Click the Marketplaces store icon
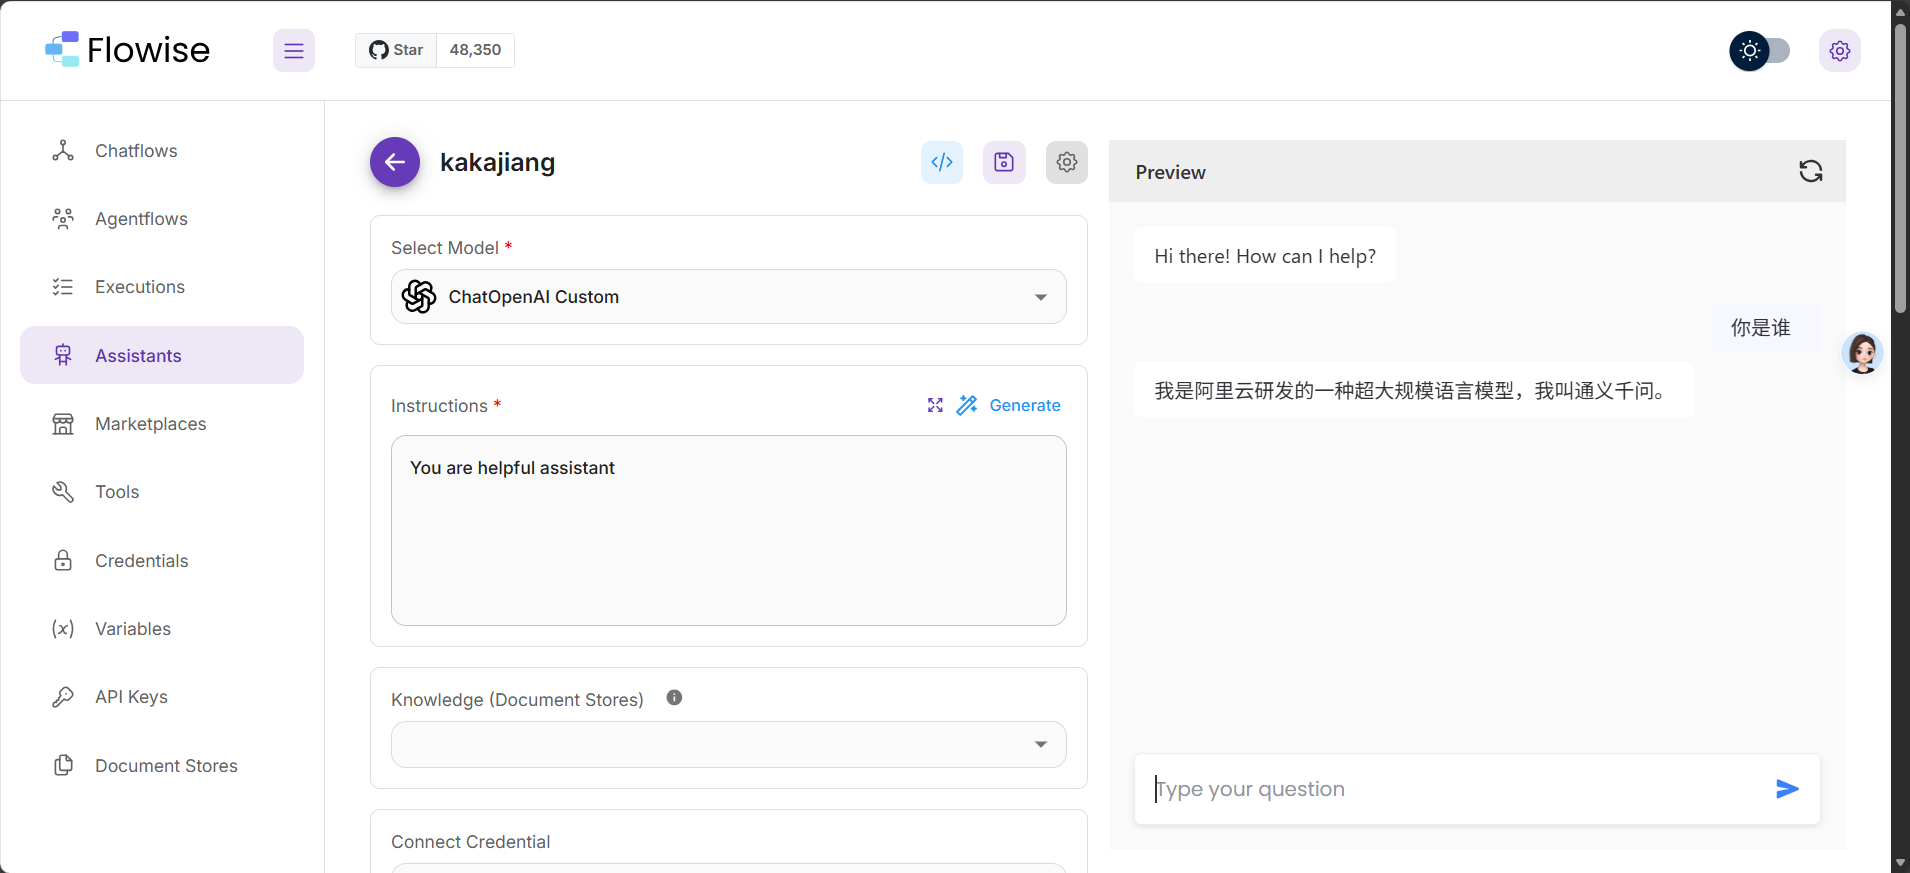 pos(63,424)
